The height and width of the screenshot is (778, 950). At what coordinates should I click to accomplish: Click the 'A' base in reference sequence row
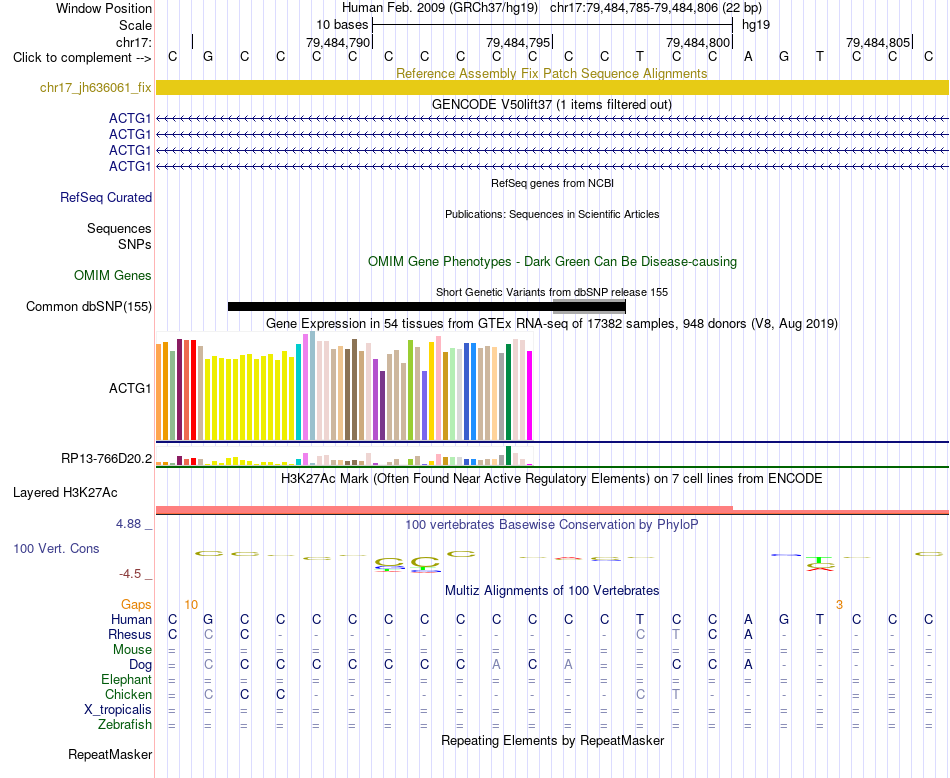[x=748, y=57]
